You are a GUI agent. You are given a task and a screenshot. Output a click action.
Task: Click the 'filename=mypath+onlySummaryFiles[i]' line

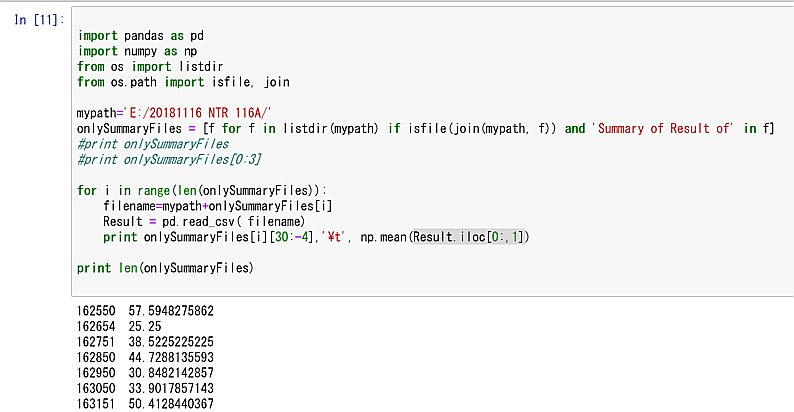click(x=218, y=206)
